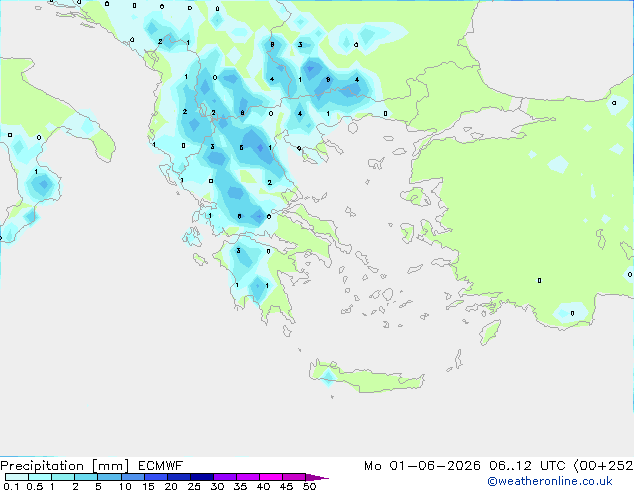Click the "(00+252" forecast offset text

(x=603, y=466)
